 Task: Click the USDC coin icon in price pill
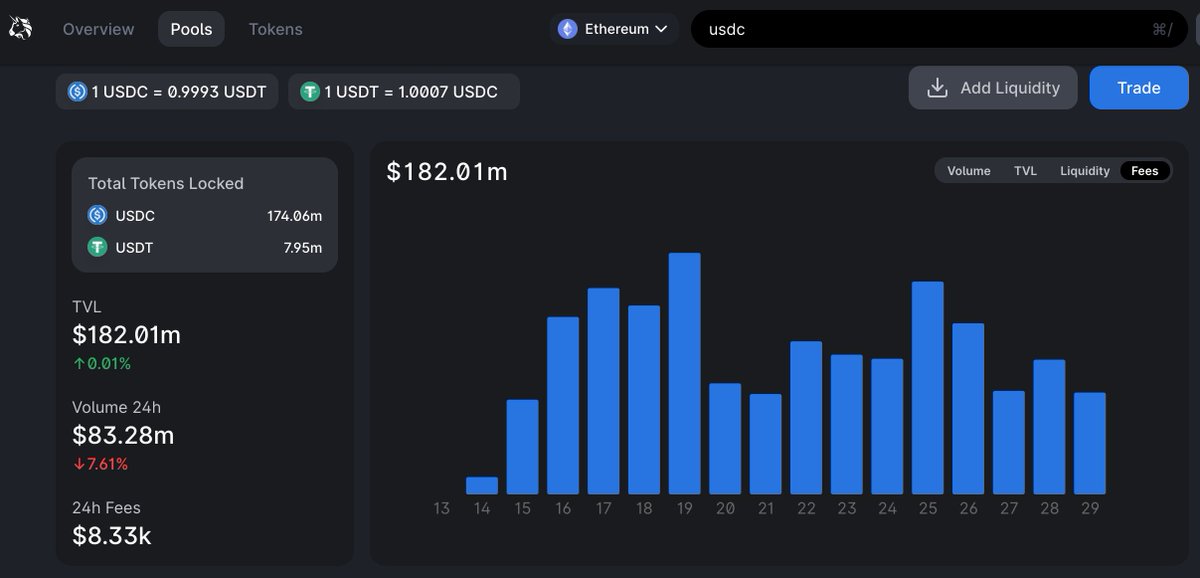pos(77,92)
